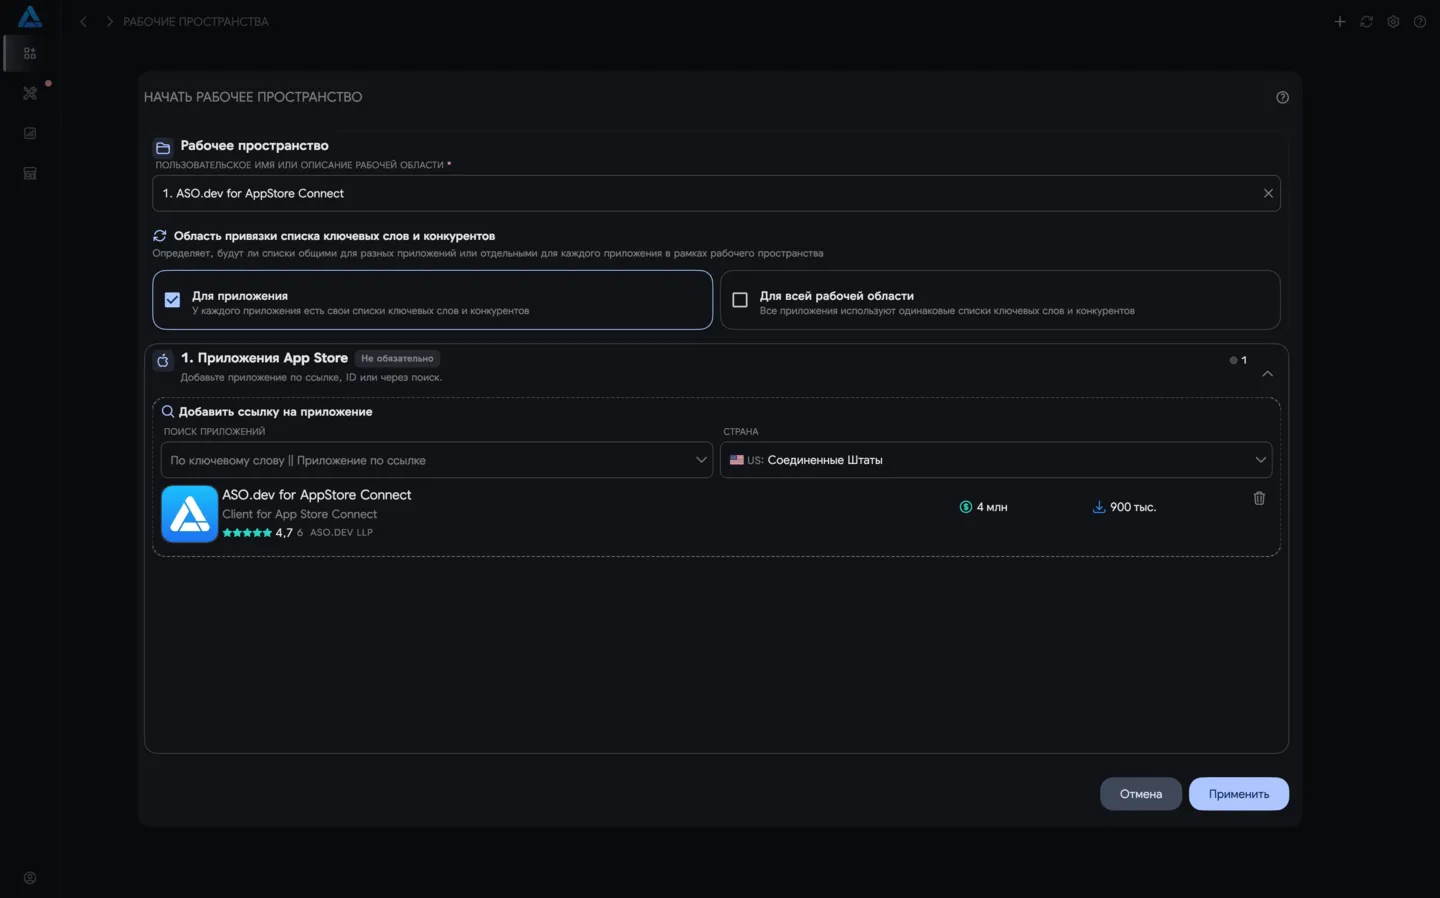1440x898 pixels.
Task: Open the chart analytics icon in the sidebar
Action: tap(30, 133)
